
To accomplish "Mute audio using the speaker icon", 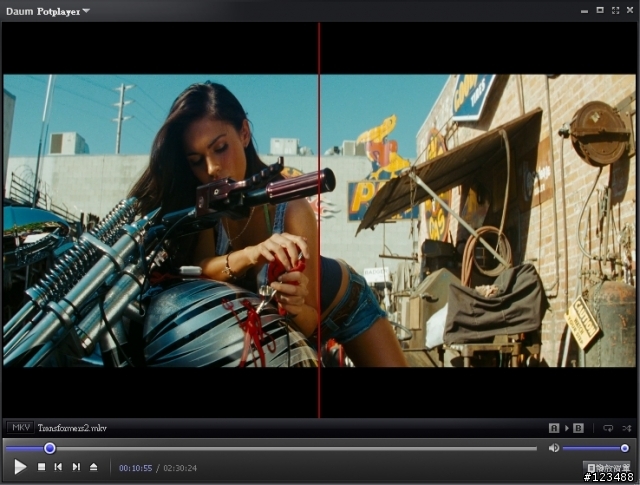I will pyautogui.click(x=554, y=448).
